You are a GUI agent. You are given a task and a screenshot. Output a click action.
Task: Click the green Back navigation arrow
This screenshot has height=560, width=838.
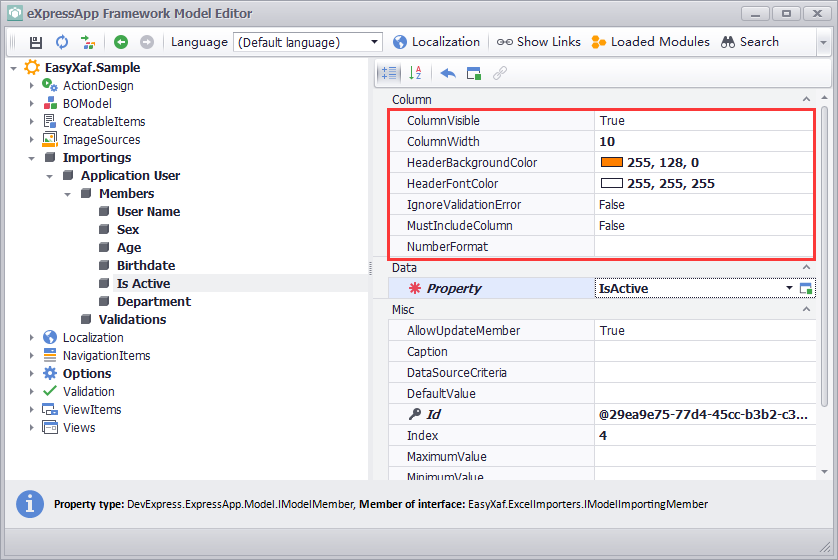click(121, 42)
